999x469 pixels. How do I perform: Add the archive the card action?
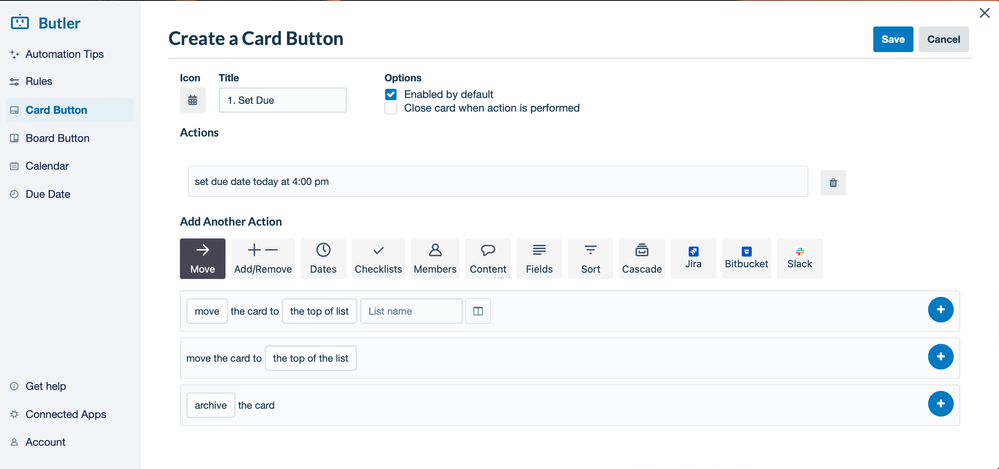(940, 403)
